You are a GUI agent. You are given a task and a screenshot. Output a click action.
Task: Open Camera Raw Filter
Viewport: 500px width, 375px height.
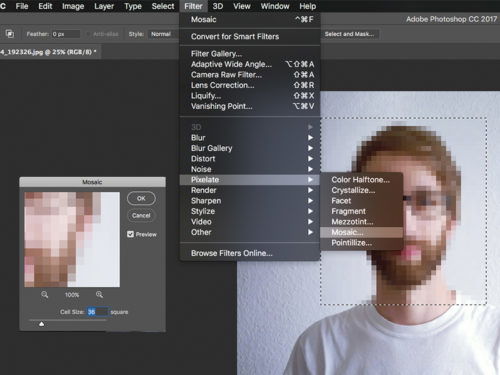tap(250, 75)
